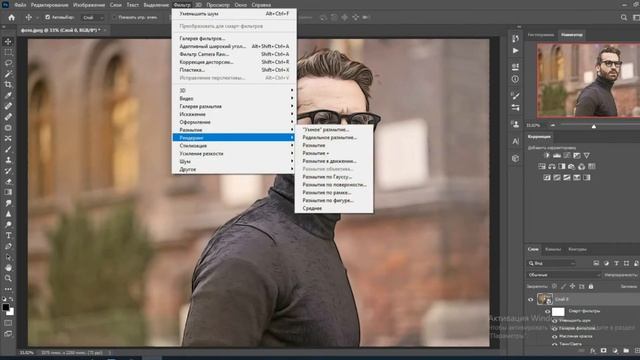640x360 pixels.
Task: Toggle Smart Filters visibility eye
Action: (x=548, y=311)
